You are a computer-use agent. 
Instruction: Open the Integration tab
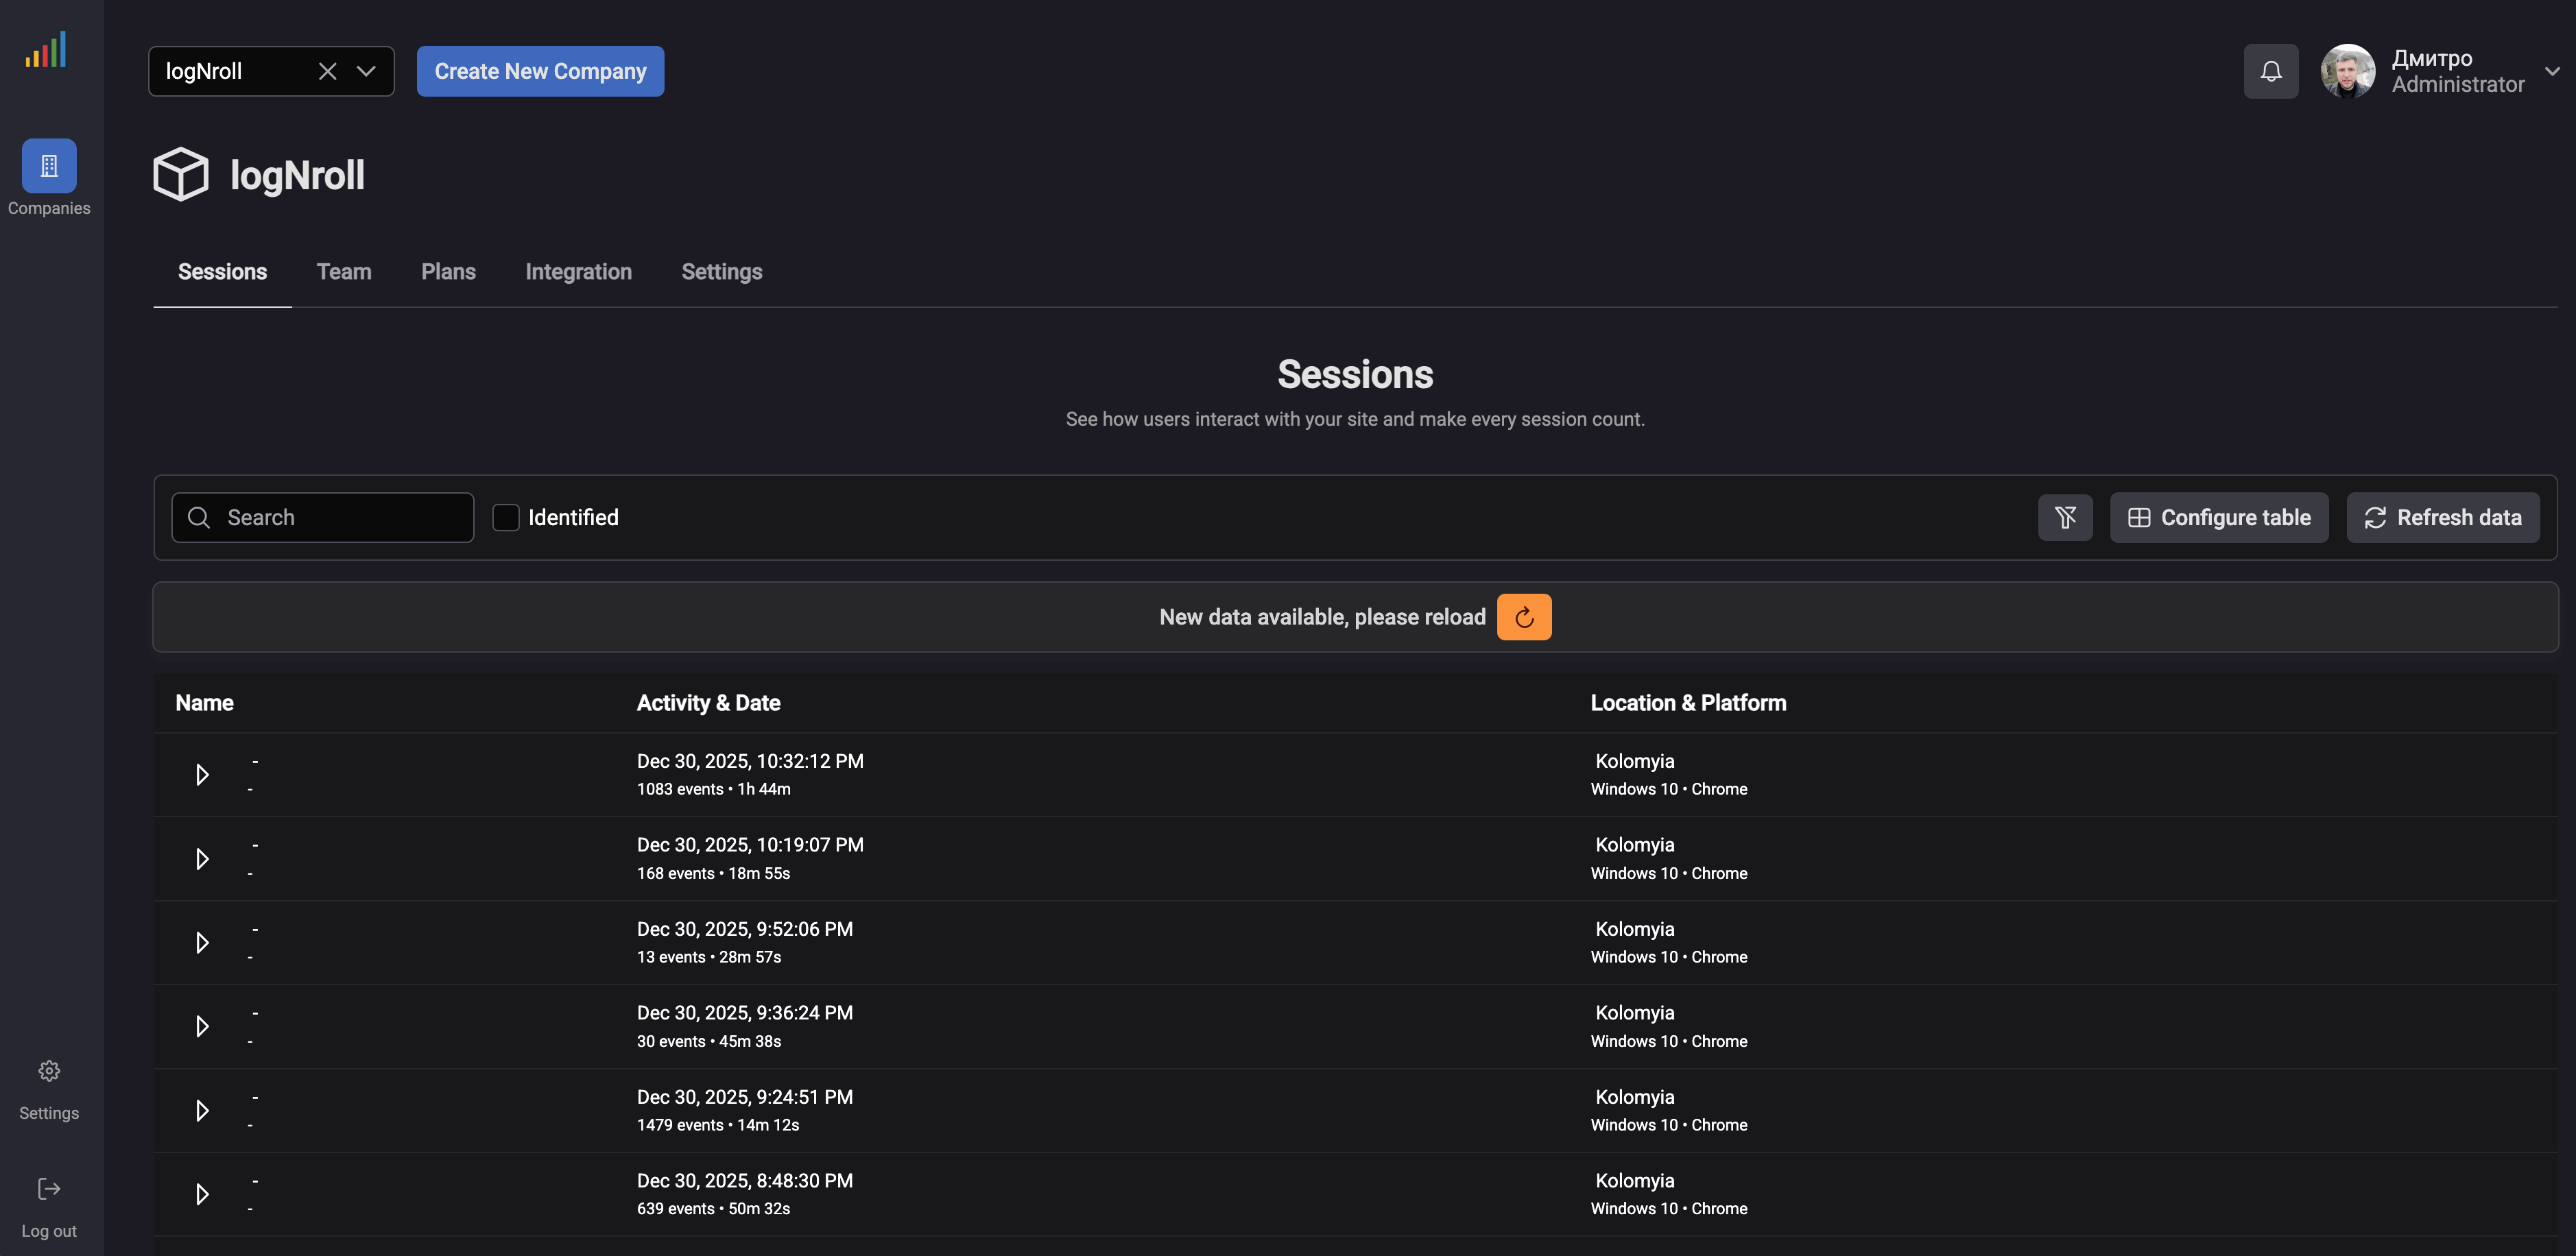(578, 272)
